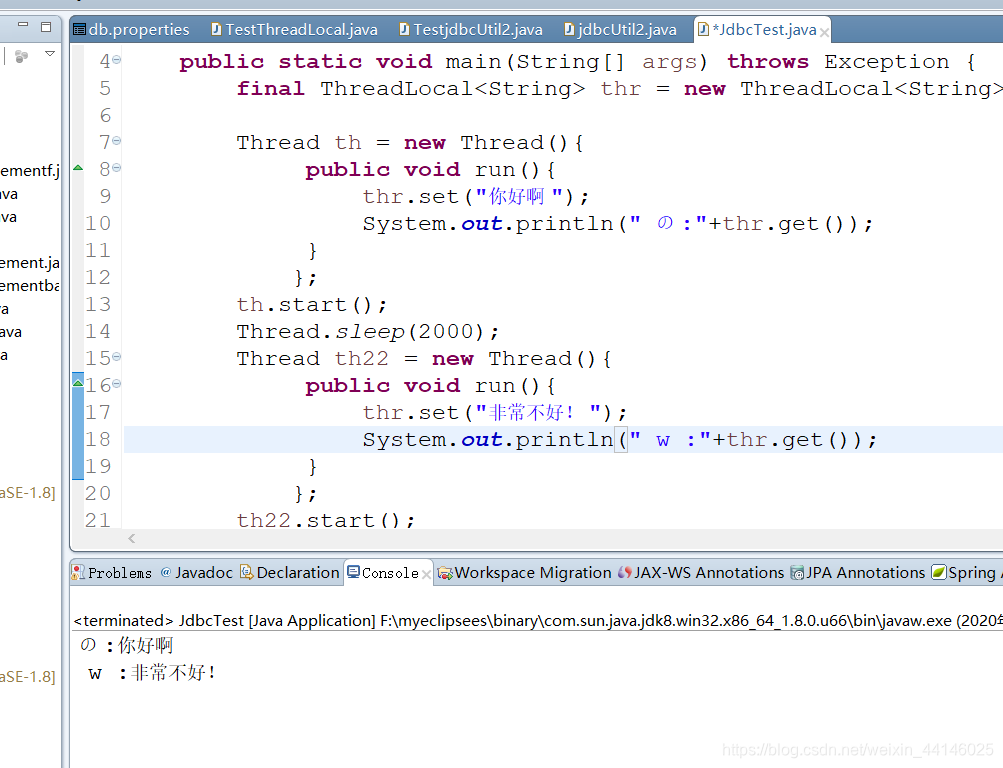This screenshot has height=768, width=1003.
Task: Click the JAX-WS Annotations flame icon
Action: (627, 573)
